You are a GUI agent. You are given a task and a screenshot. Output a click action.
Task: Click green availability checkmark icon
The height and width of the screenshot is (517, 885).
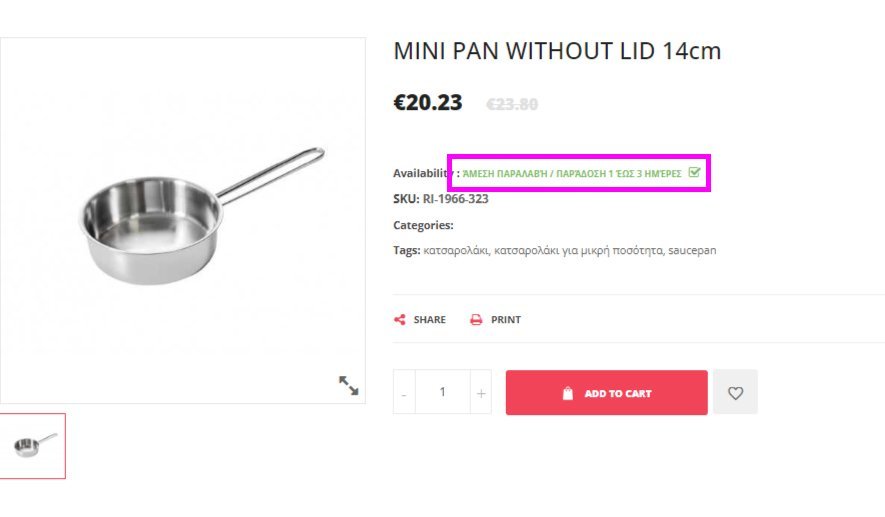695,172
